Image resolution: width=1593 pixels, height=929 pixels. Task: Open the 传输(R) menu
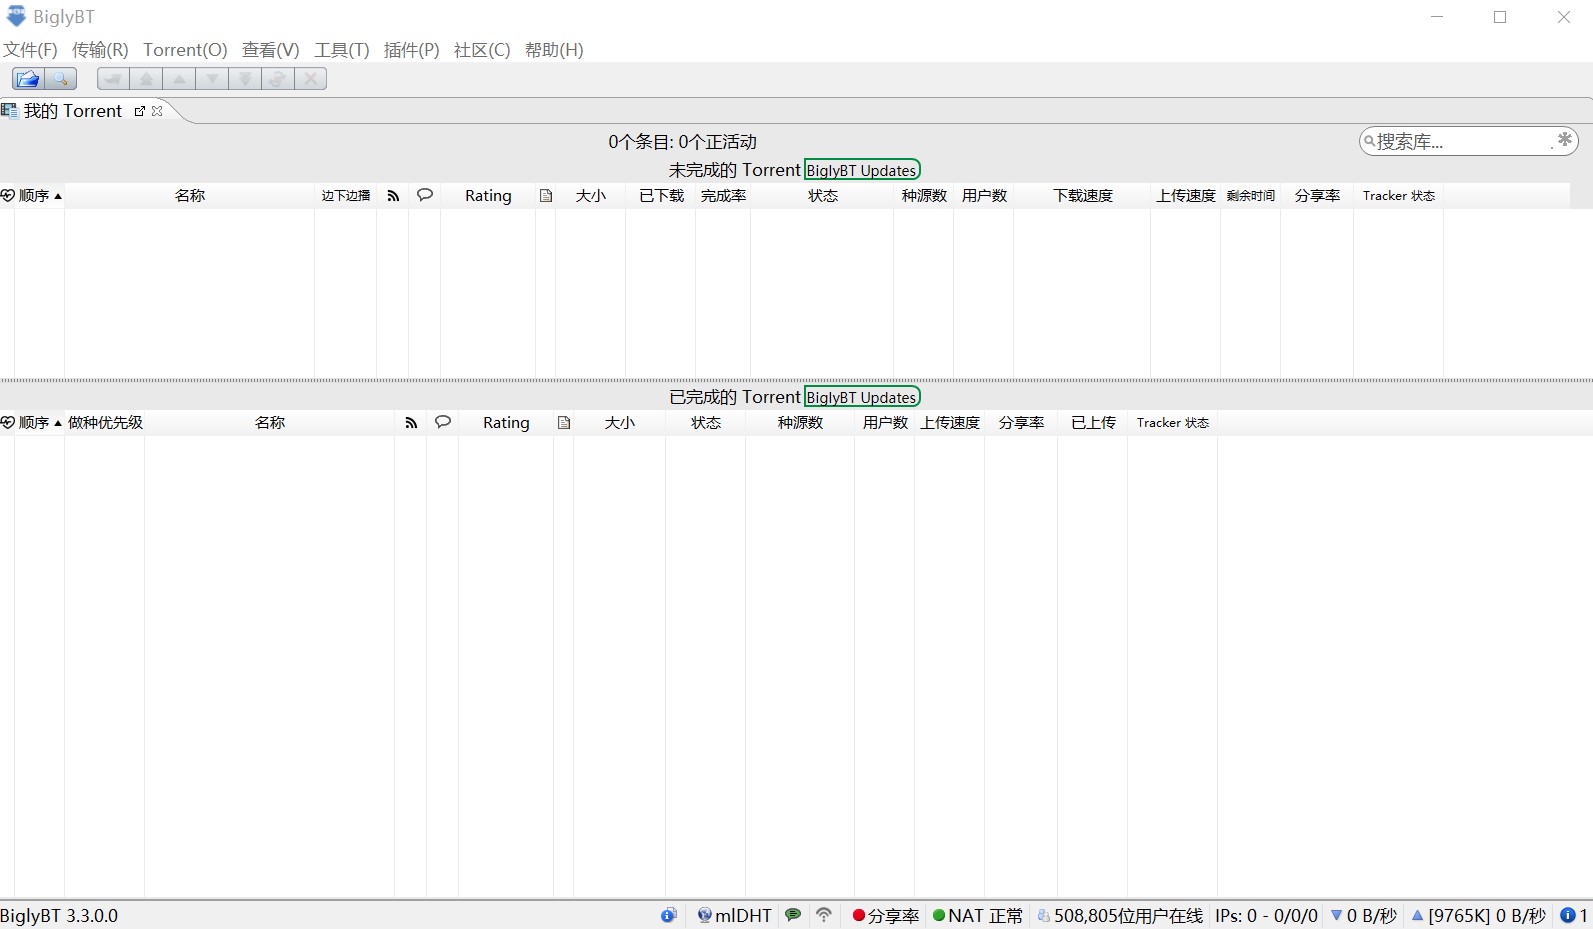coord(100,50)
